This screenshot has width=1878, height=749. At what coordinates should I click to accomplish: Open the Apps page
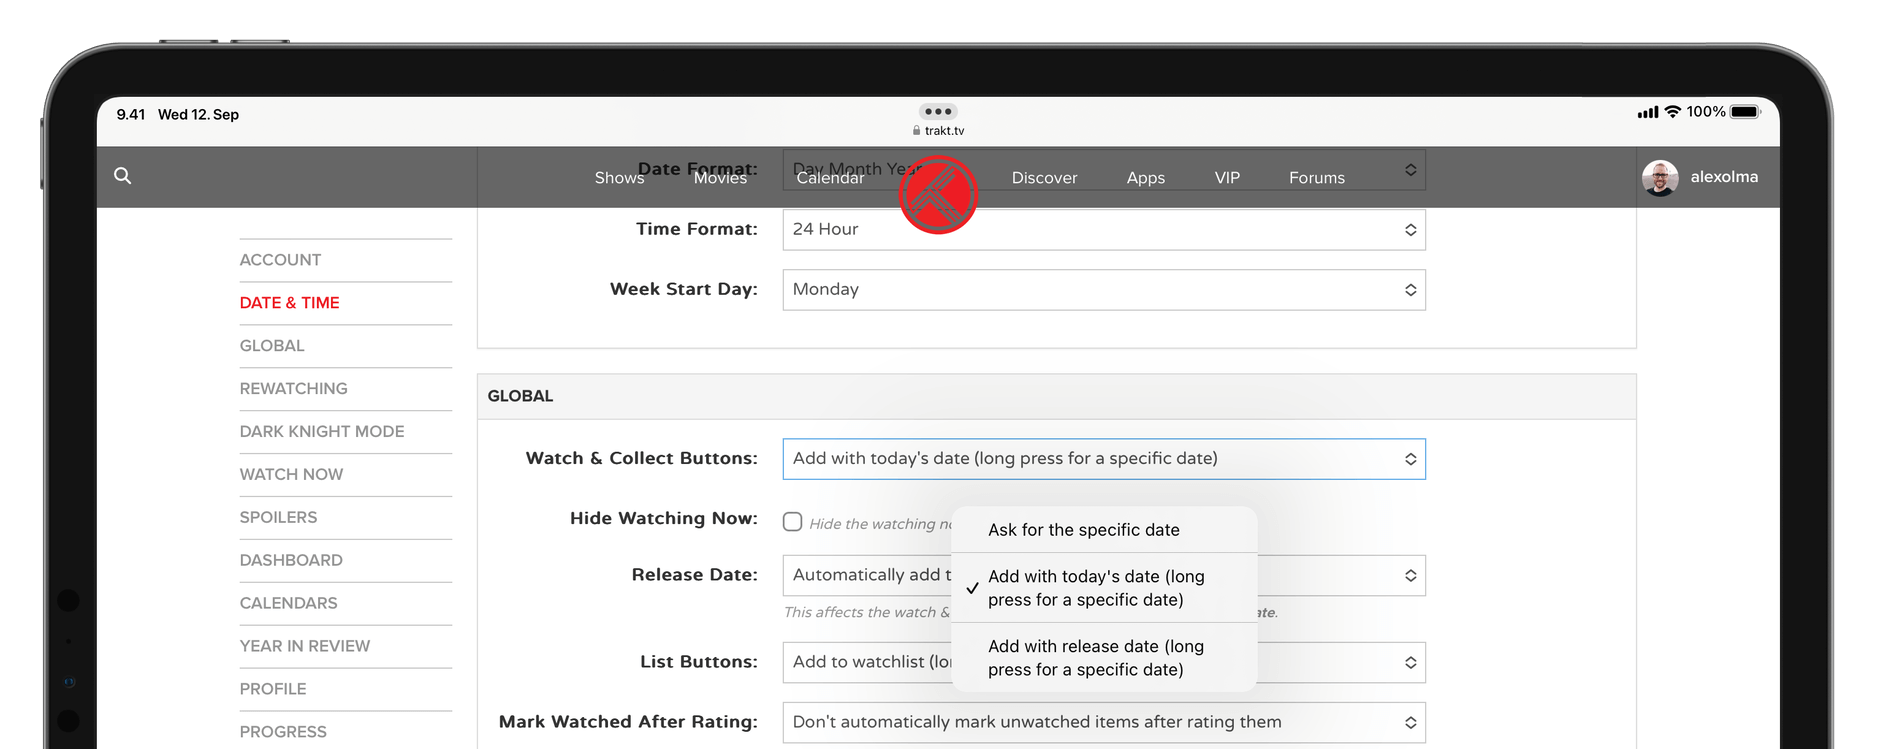pyautogui.click(x=1146, y=178)
